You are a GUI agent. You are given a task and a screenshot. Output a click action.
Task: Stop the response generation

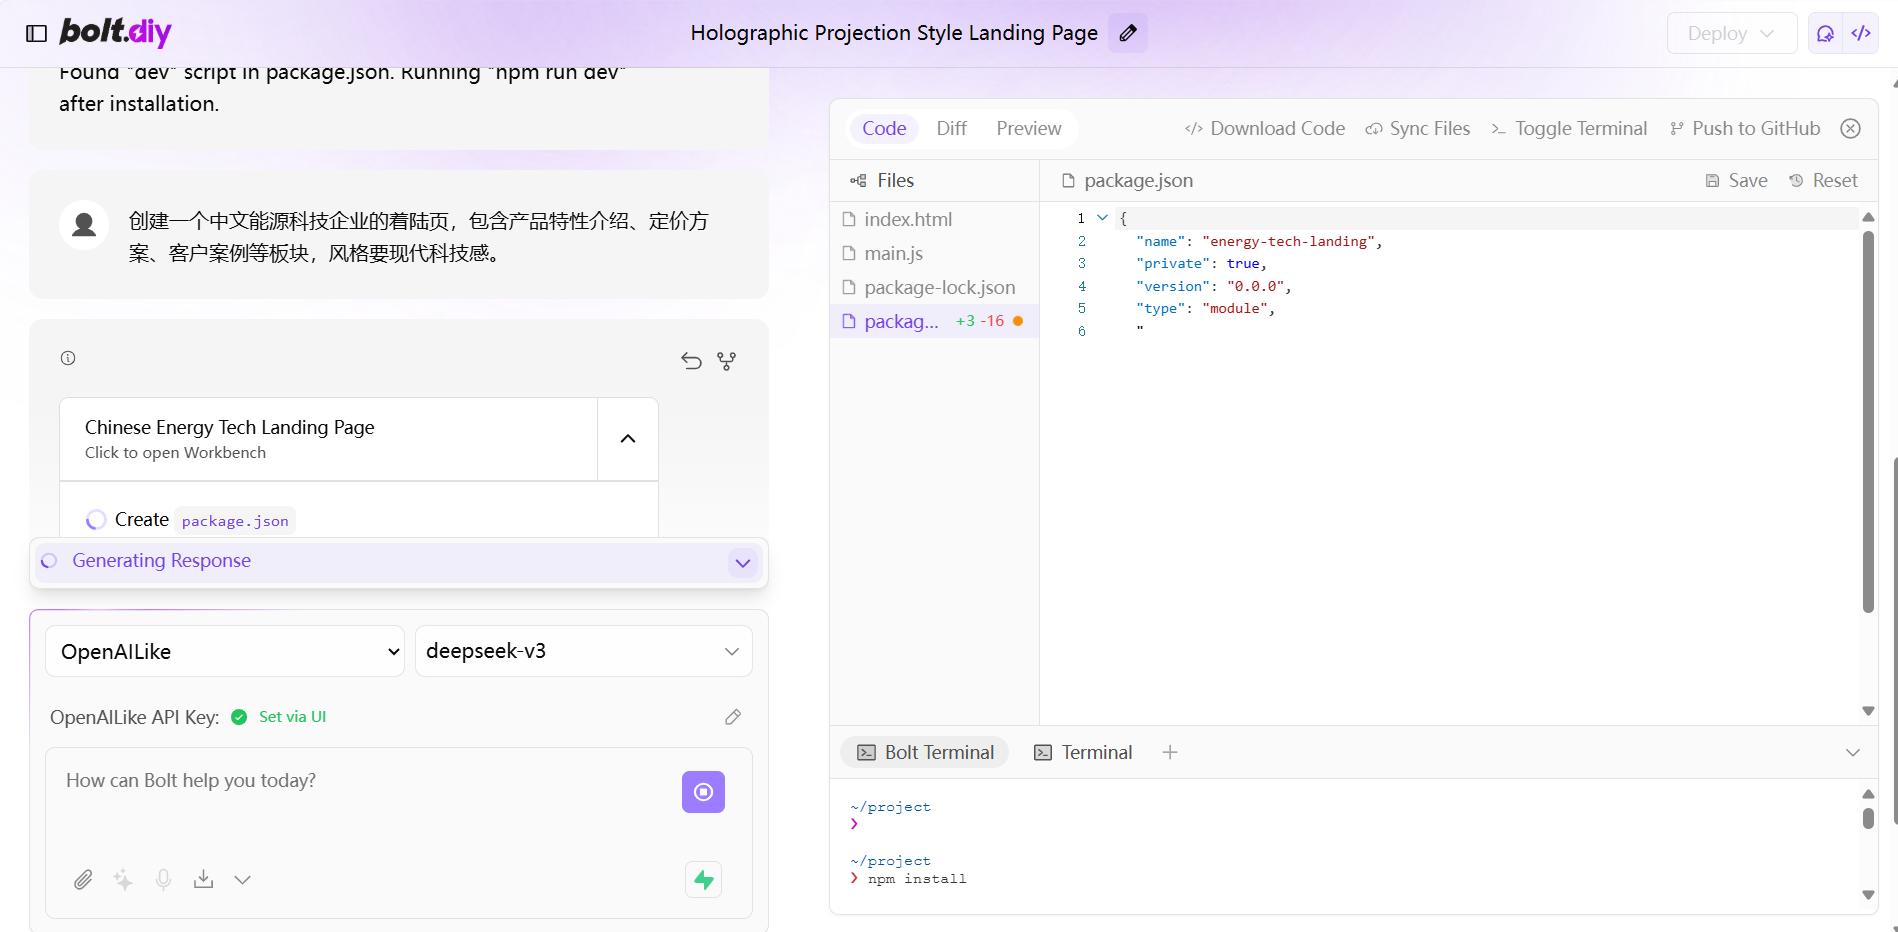click(x=703, y=792)
